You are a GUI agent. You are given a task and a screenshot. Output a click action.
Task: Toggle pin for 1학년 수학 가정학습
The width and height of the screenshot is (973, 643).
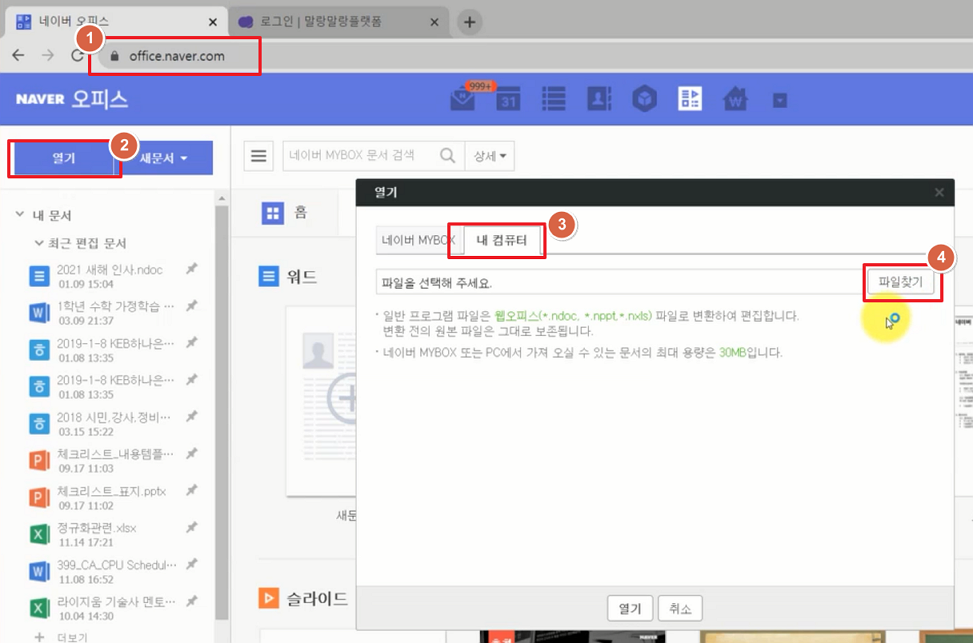click(192, 305)
